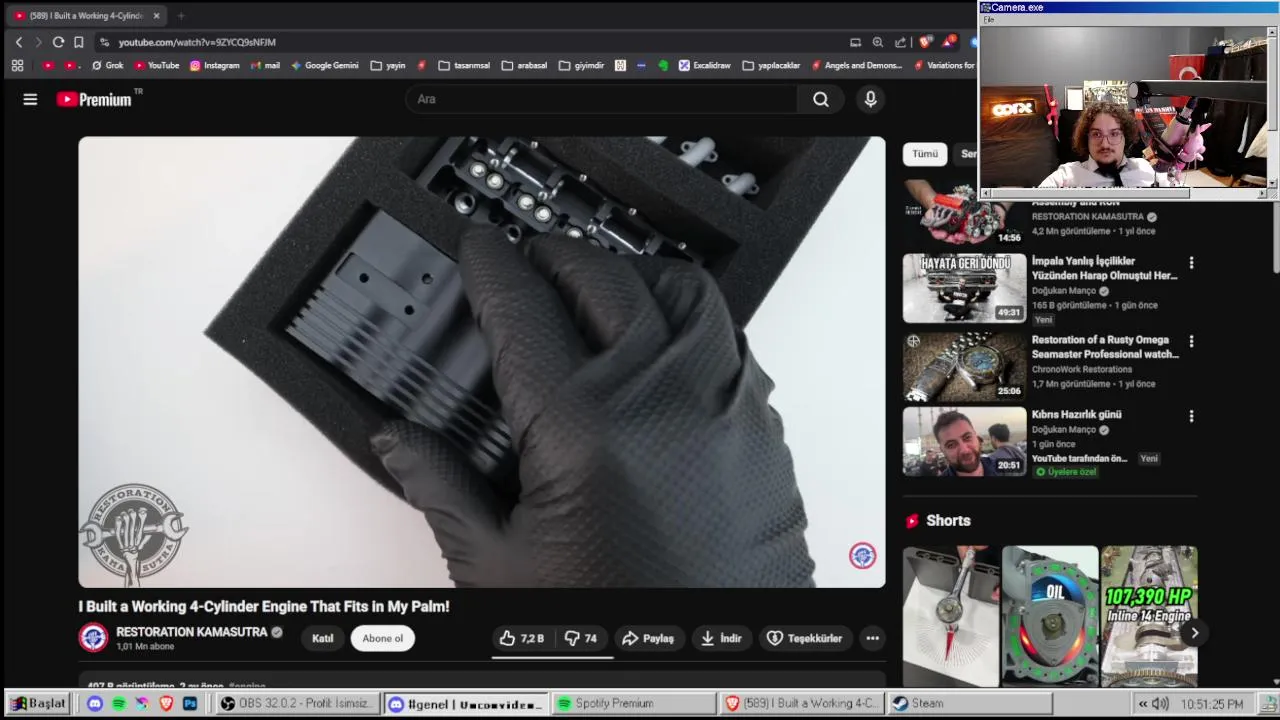Click the İndir download button
The height and width of the screenshot is (720, 1280).
point(721,638)
